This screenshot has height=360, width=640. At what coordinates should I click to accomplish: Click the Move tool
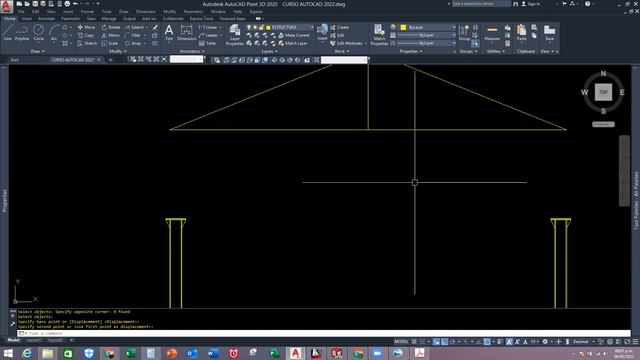[x=86, y=27]
